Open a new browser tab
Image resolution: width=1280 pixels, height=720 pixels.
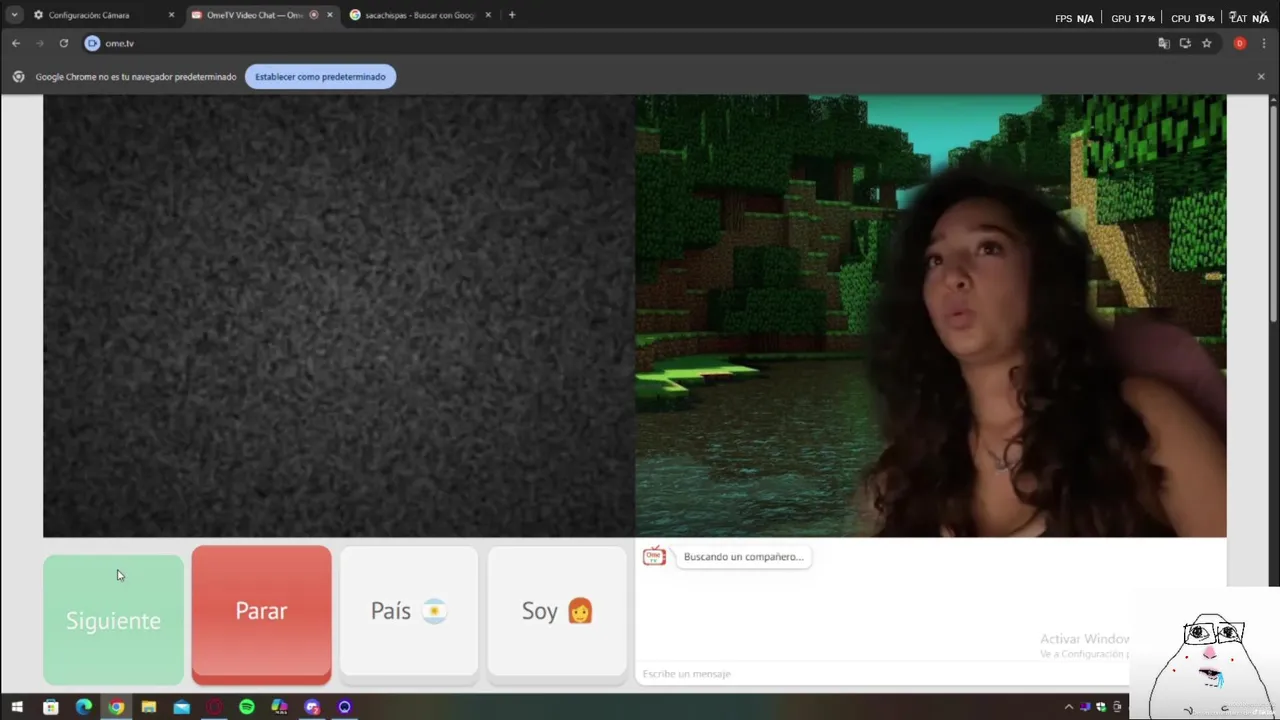click(x=512, y=15)
